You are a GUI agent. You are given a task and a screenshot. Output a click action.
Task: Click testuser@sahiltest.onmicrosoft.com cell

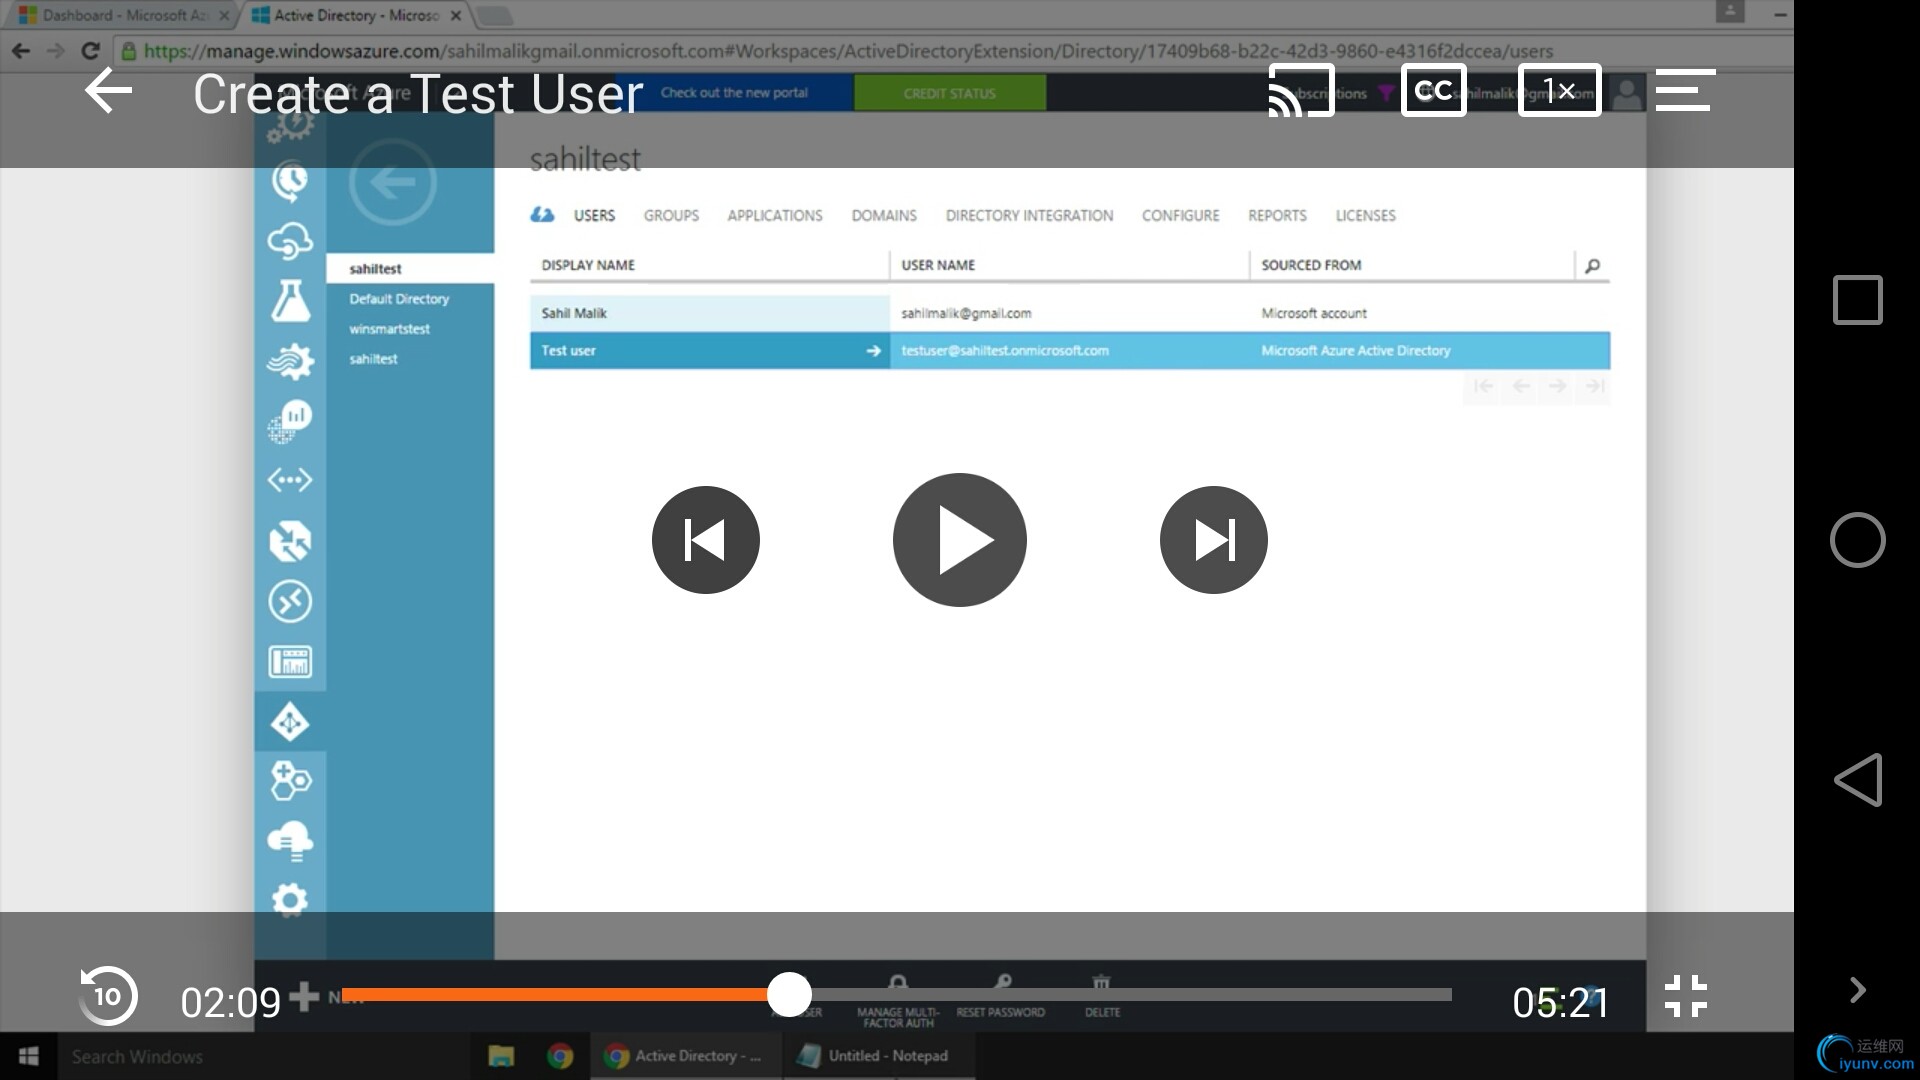pos(1005,351)
